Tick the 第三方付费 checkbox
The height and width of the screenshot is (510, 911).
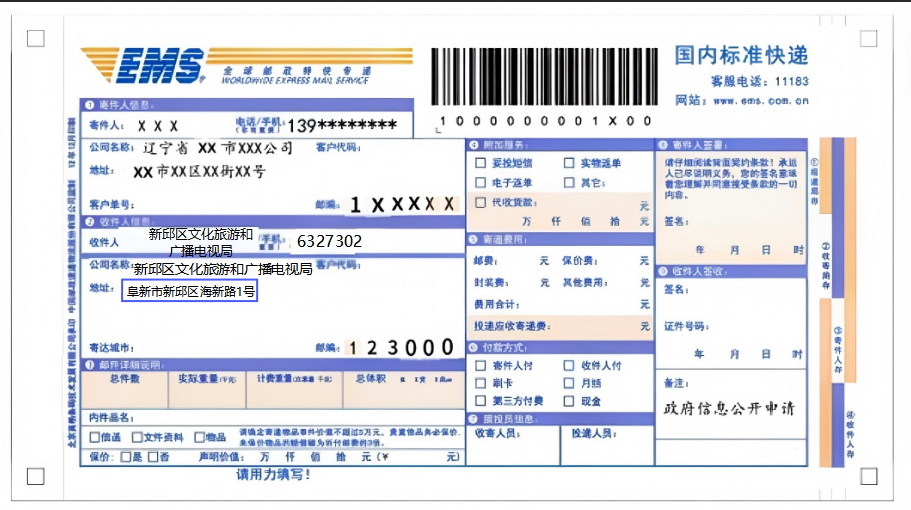480,401
